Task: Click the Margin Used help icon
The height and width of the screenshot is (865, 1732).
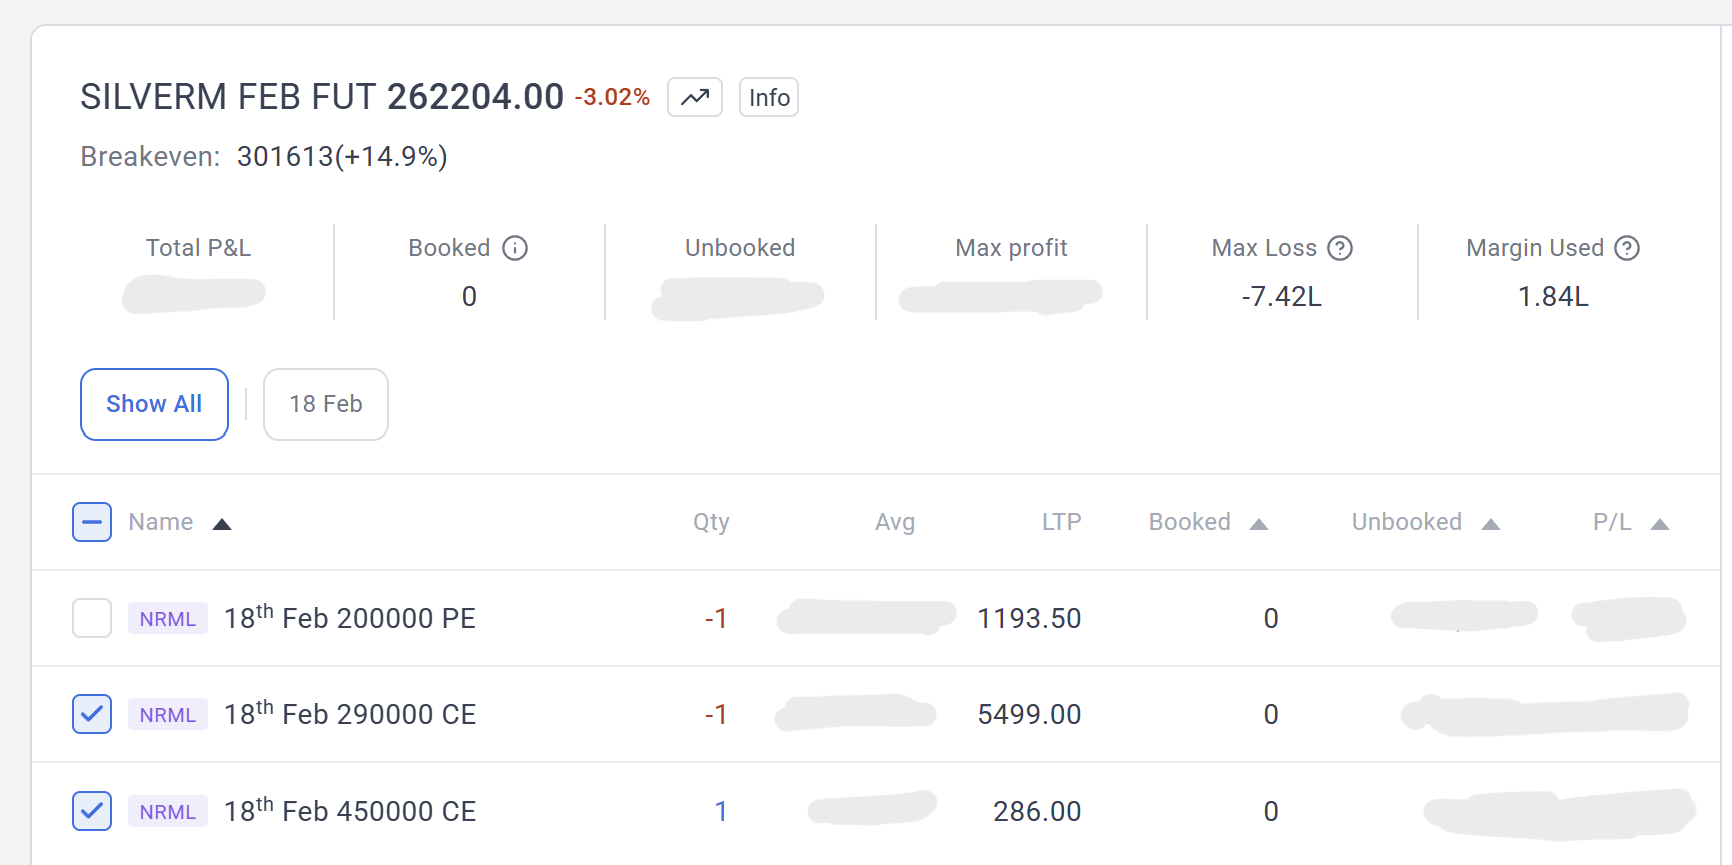Action: click(x=1627, y=248)
